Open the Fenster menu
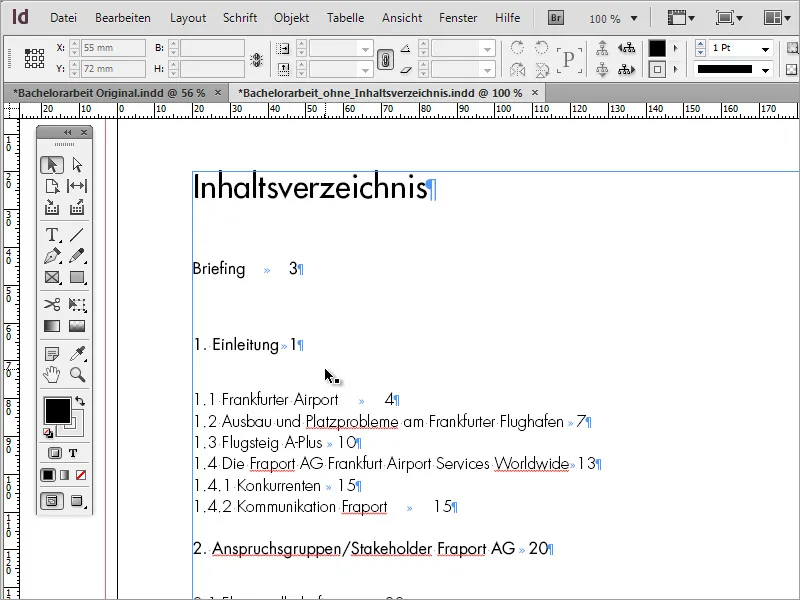Screen dimensions: 800x600 pyautogui.click(x=458, y=18)
